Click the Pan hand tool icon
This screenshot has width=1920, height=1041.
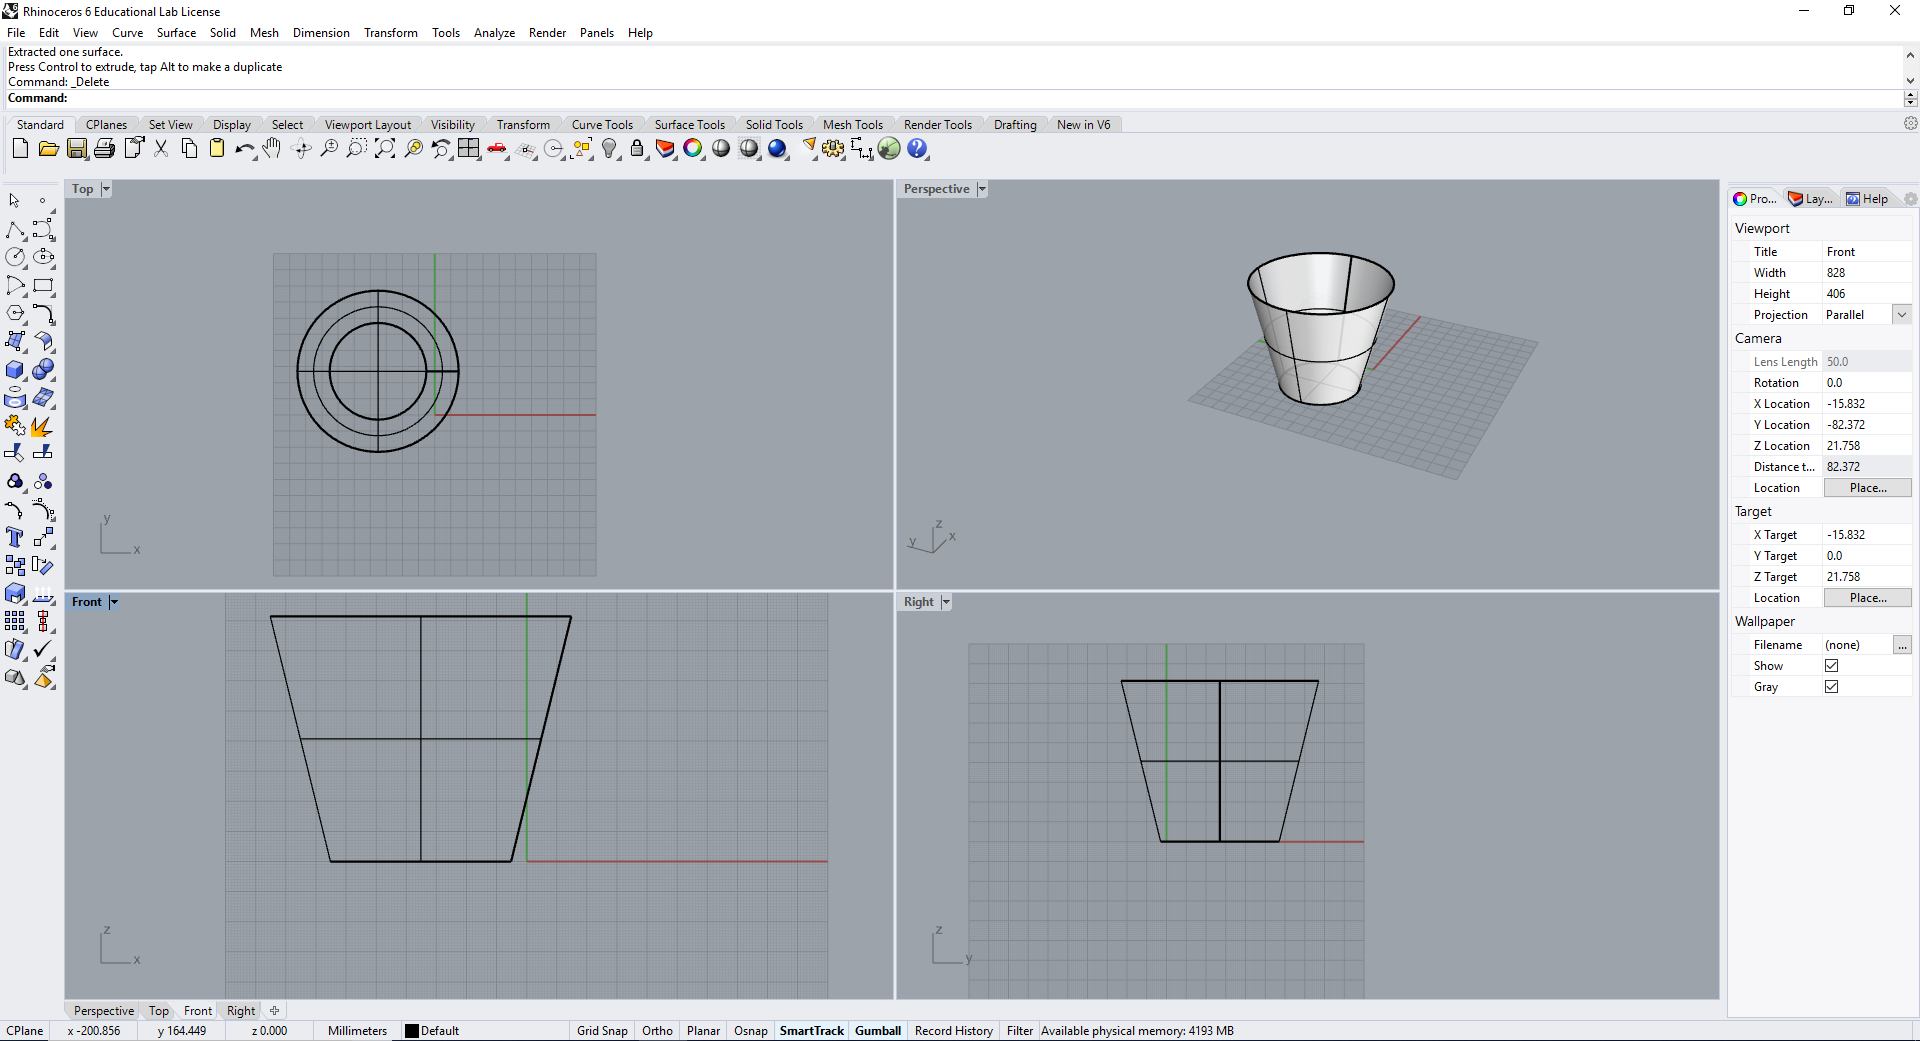point(272,149)
